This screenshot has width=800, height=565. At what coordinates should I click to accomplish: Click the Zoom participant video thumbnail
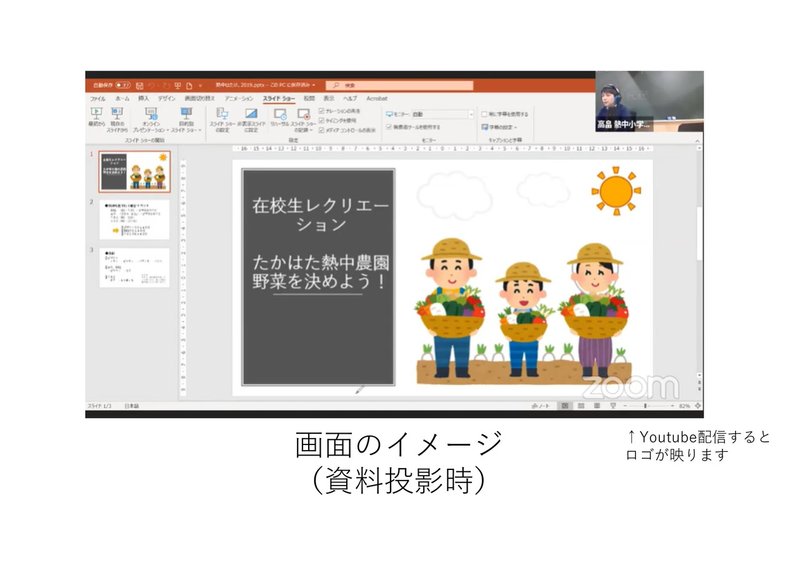(649, 102)
